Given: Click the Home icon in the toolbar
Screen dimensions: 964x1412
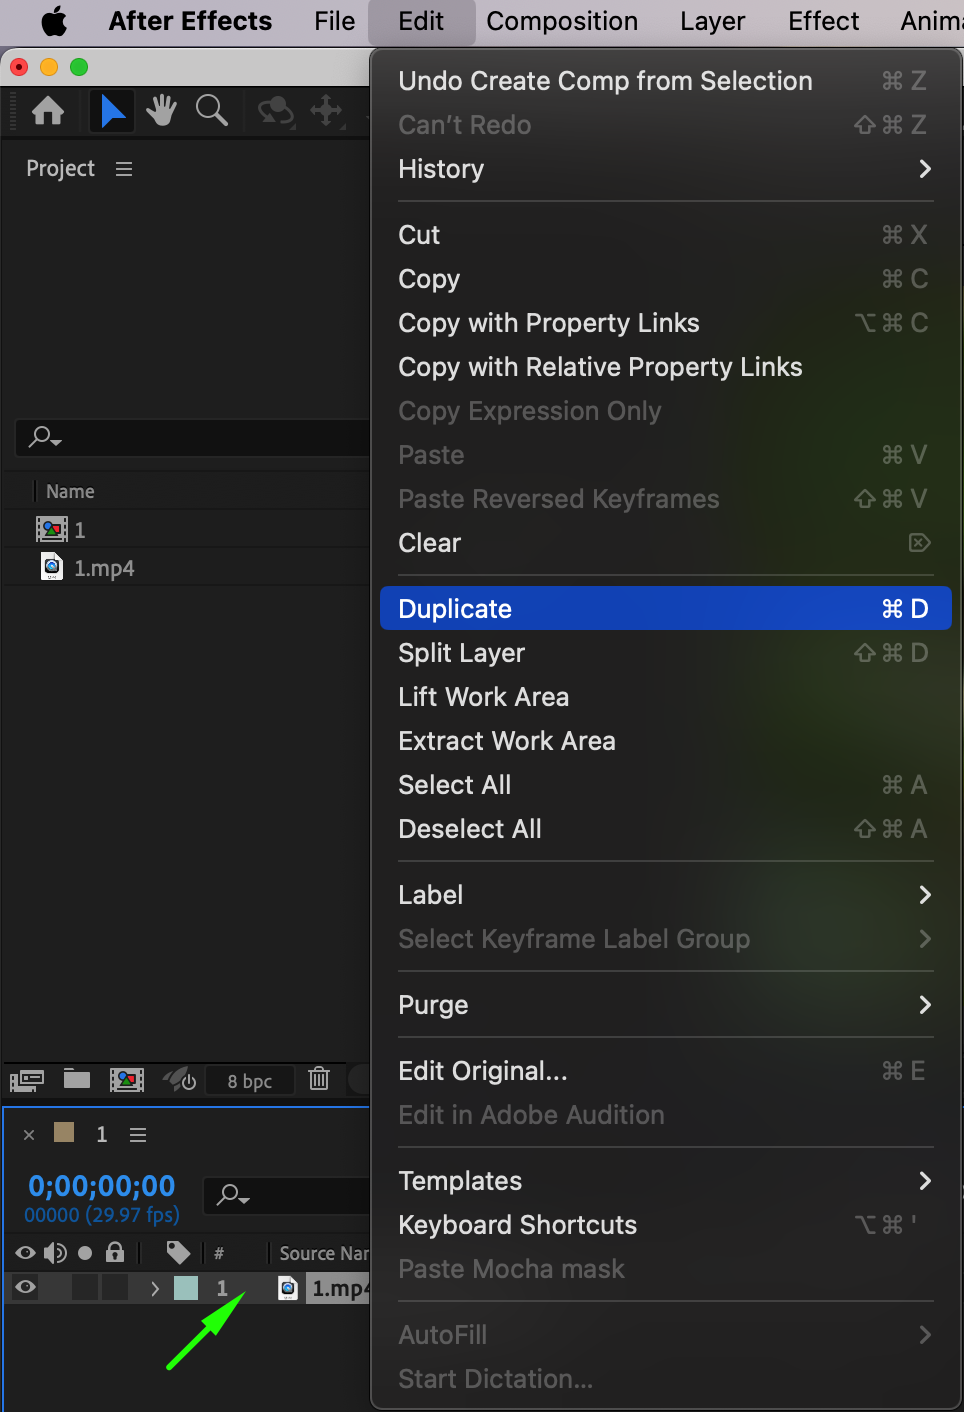Looking at the screenshot, I should pos(48,110).
